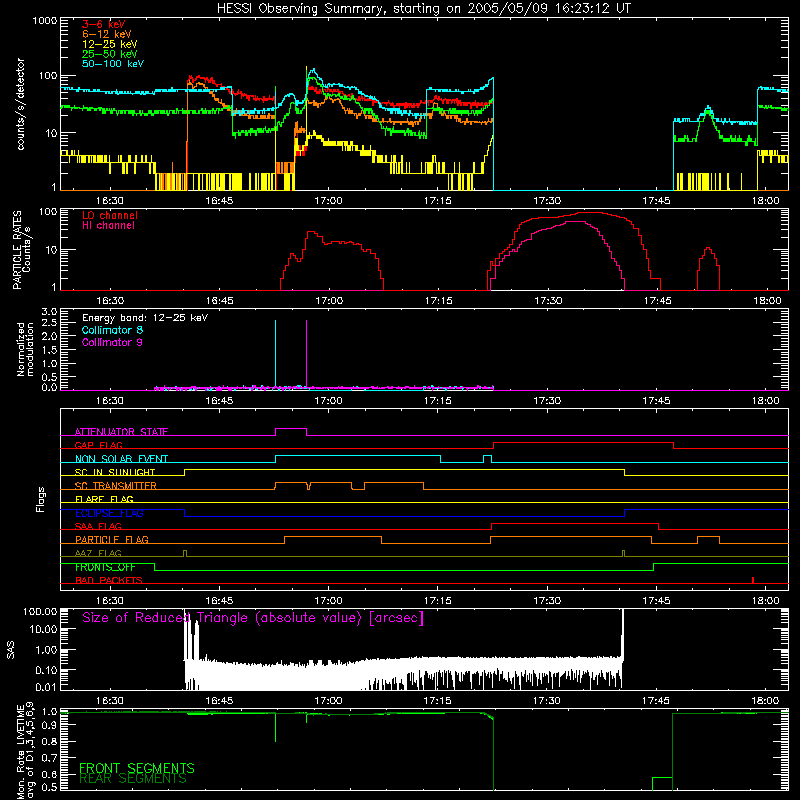Viewport: 800px width, 800px height.
Task: Click the SAS axis label
Action: click(x=11, y=650)
